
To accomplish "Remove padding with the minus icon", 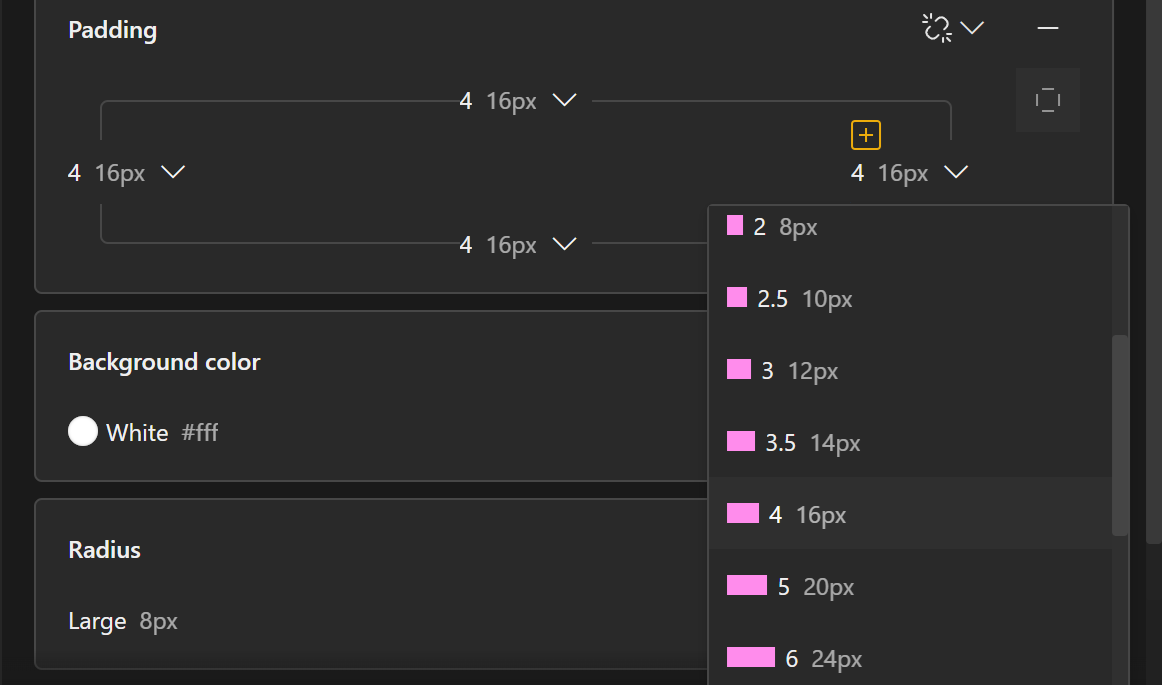I will point(1048,28).
